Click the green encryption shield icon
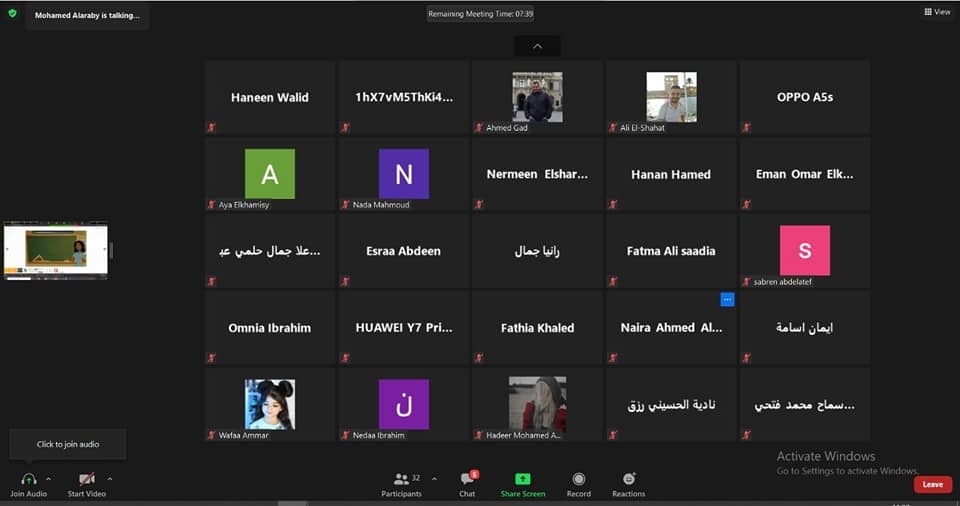The height and width of the screenshot is (506, 960). click(12, 13)
